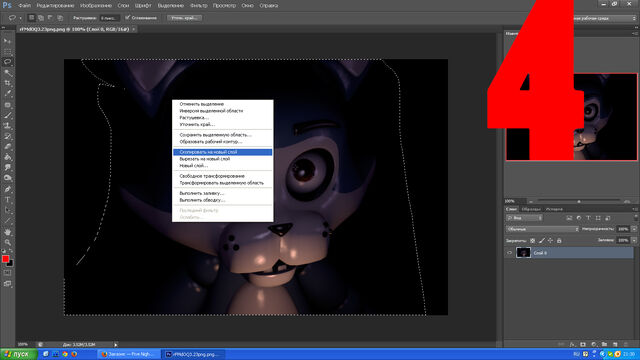The height and width of the screenshot is (360, 640).
Task: Select the History Brush tool
Action: [7, 136]
